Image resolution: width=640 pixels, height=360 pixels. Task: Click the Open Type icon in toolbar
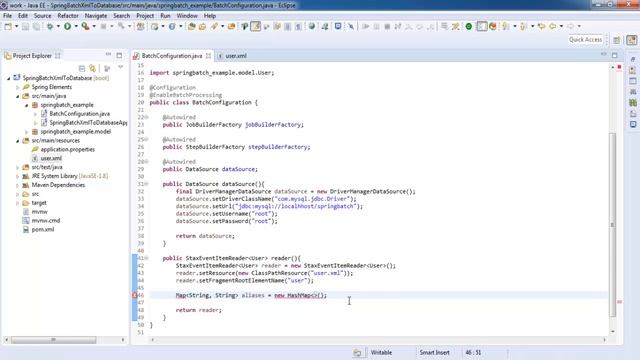coord(191,27)
